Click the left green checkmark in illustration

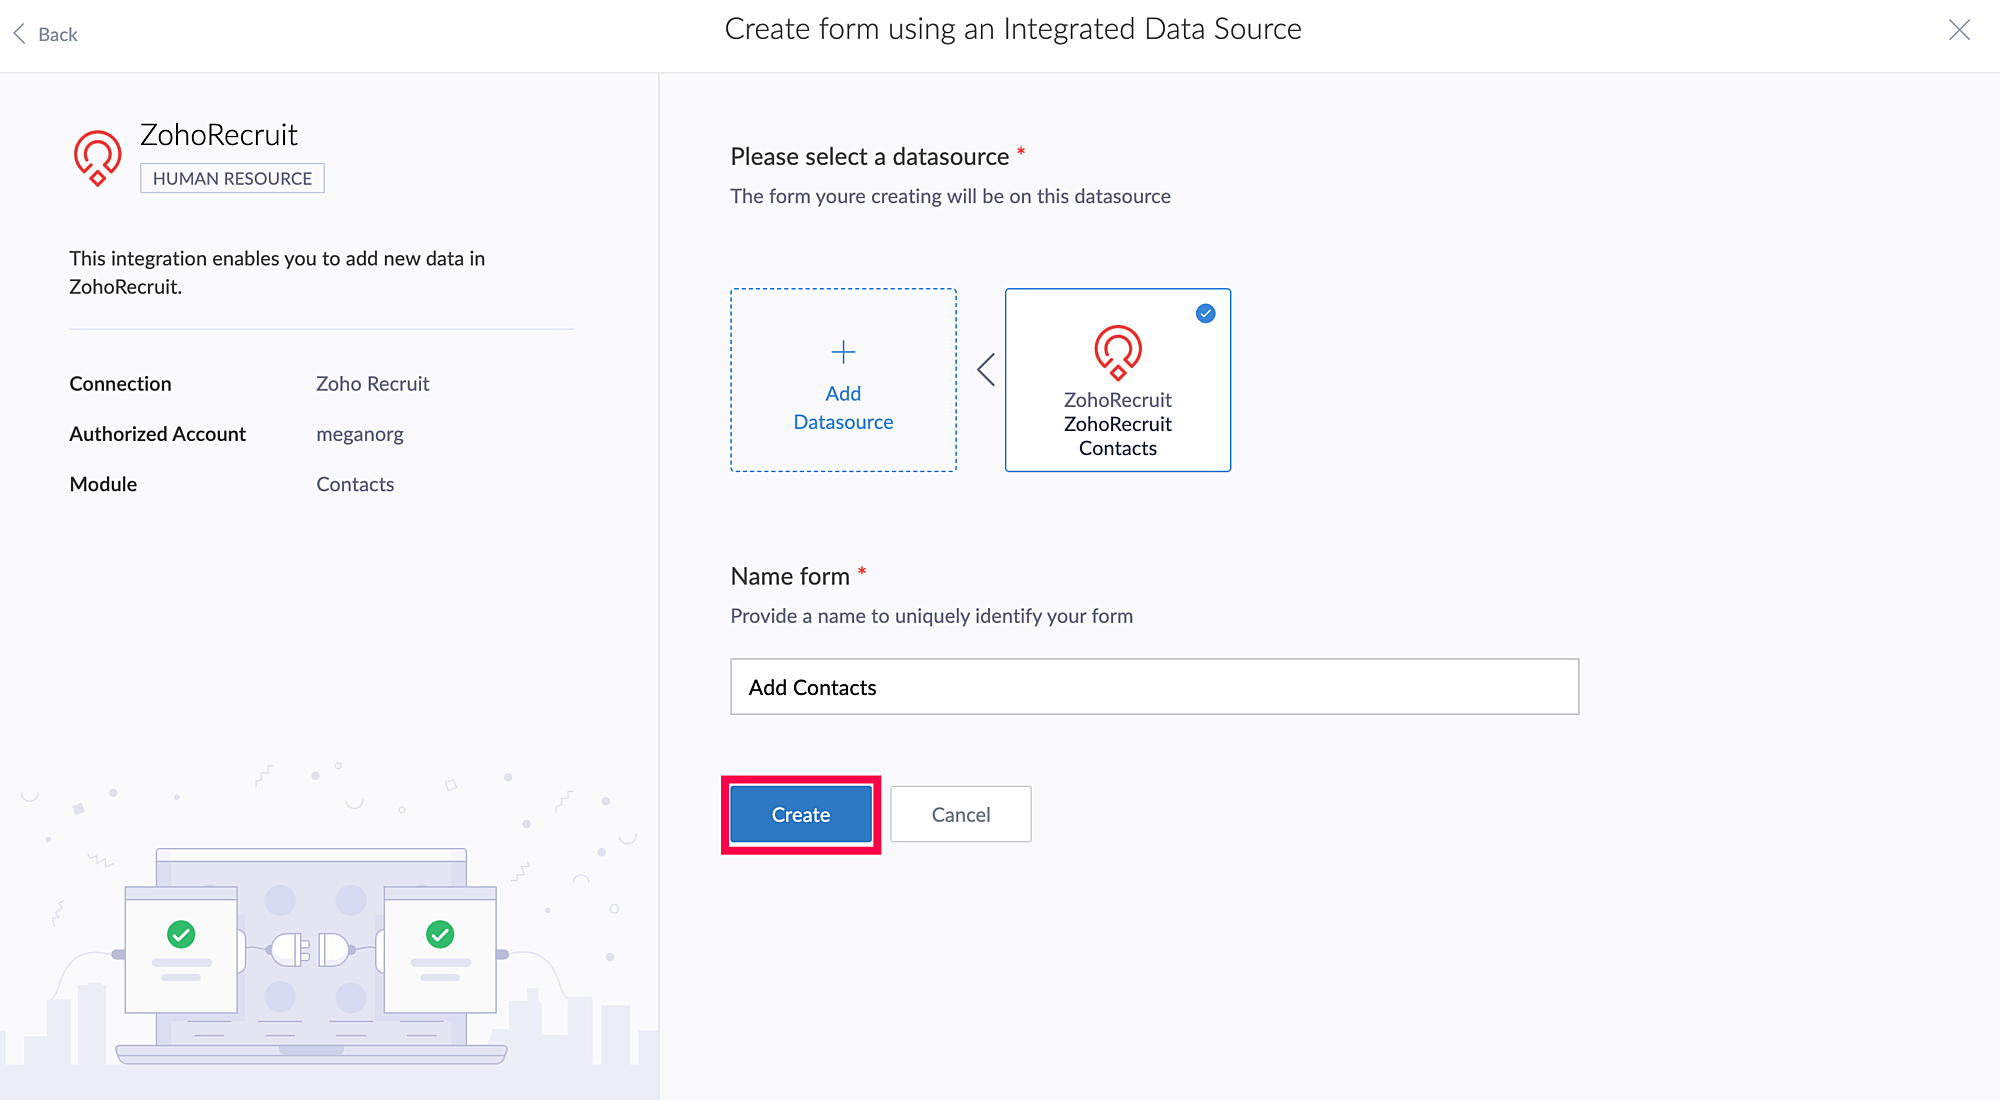(x=181, y=934)
